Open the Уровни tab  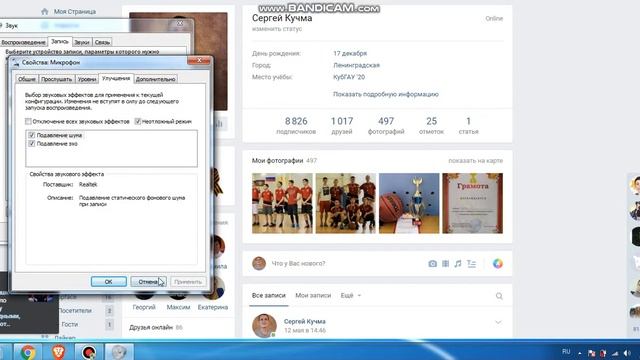tap(87, 79)
